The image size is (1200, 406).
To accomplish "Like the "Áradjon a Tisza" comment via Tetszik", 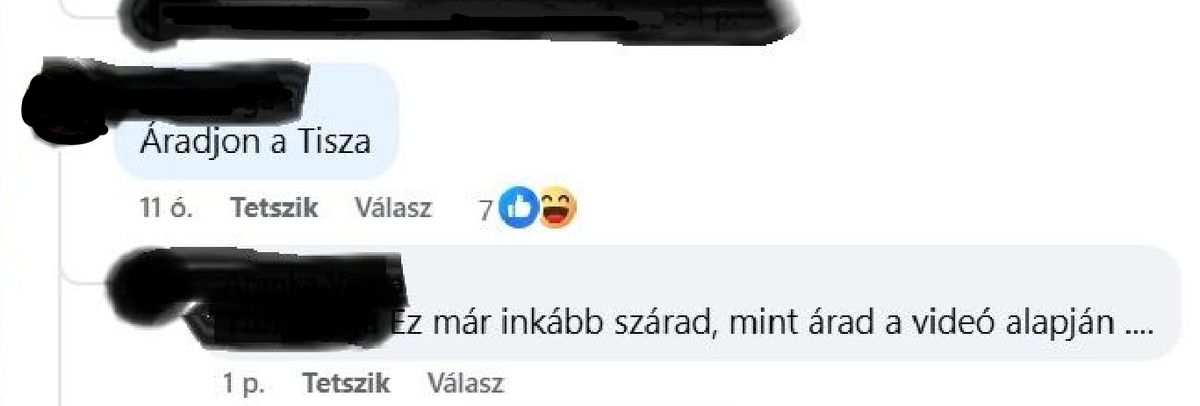I will pyautogui.click(x=274, y=208).
